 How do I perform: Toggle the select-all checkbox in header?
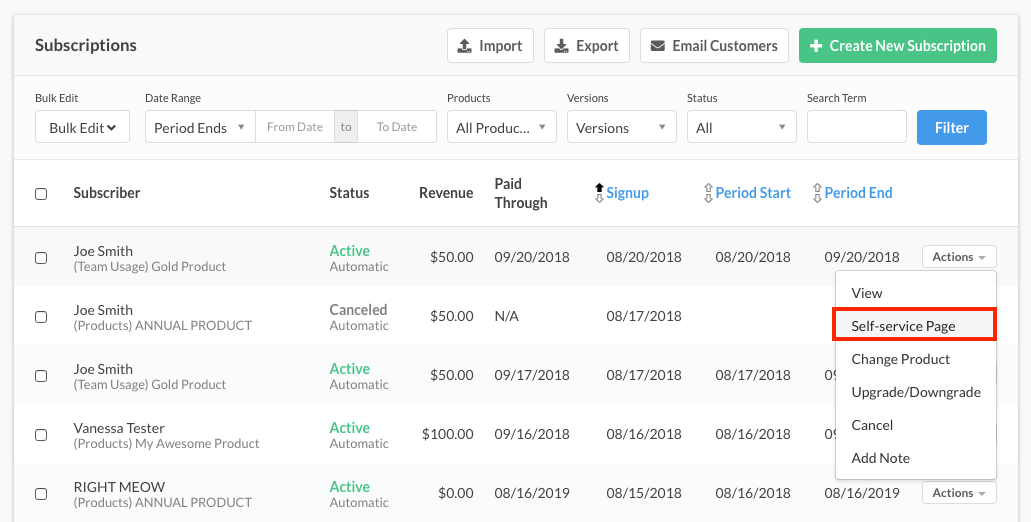pos(41,194)
